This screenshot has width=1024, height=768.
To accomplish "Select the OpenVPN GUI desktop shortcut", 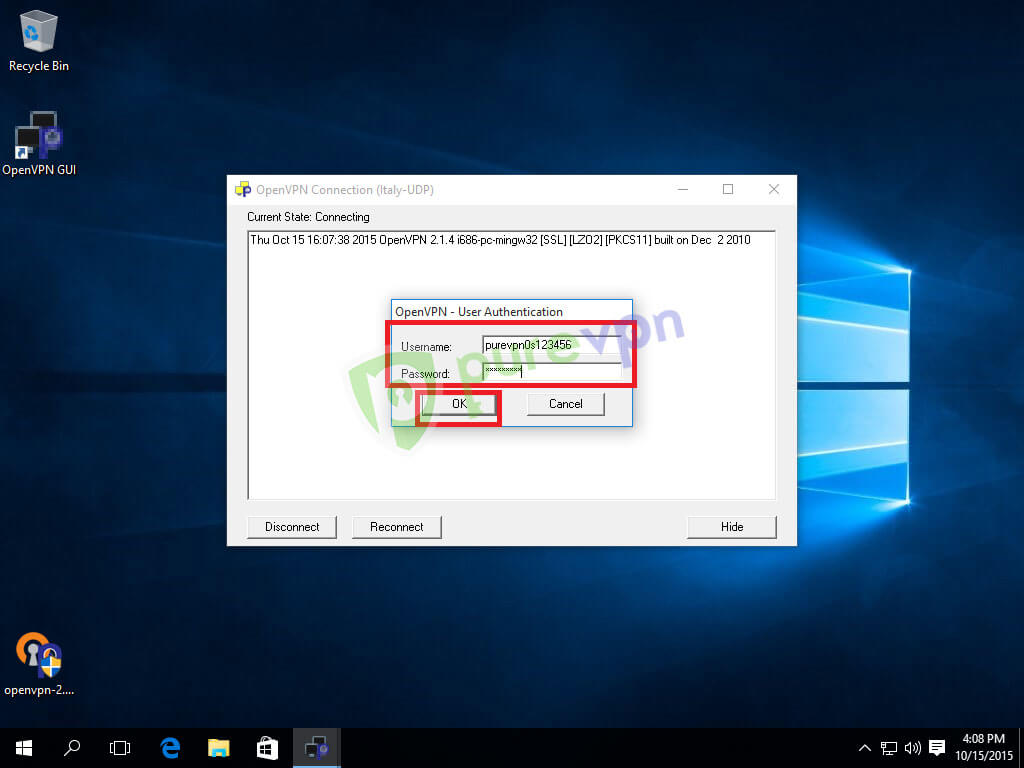I will click(x=39, y=144).
